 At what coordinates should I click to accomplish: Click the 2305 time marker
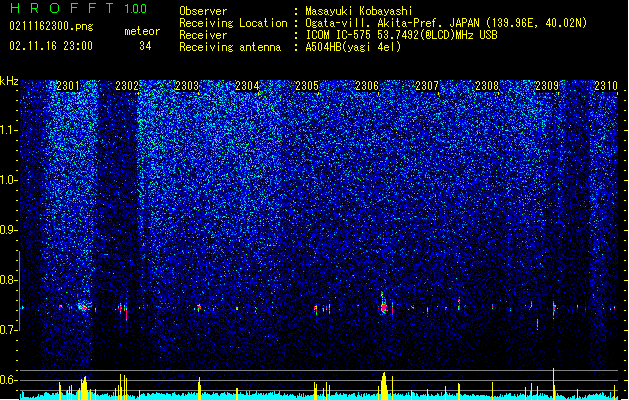(x=307, y=86)
